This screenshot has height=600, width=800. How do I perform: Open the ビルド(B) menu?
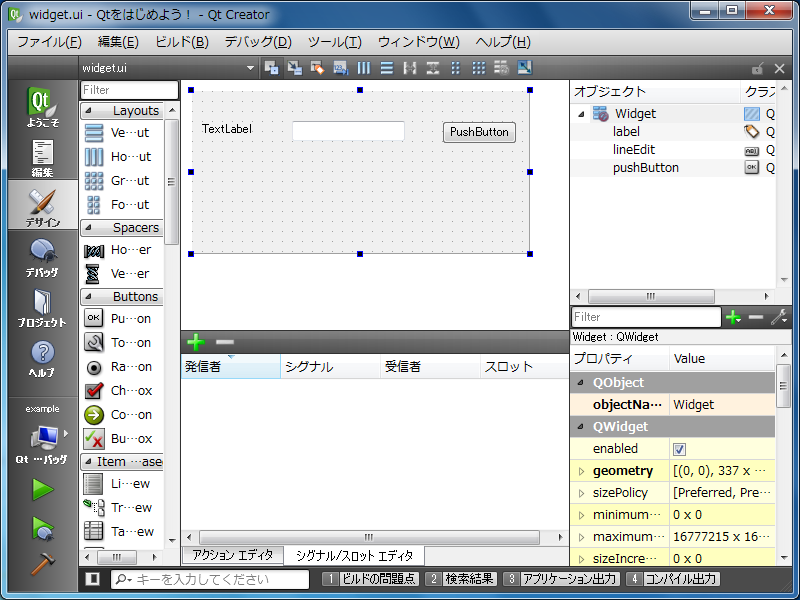pos(182,42)
